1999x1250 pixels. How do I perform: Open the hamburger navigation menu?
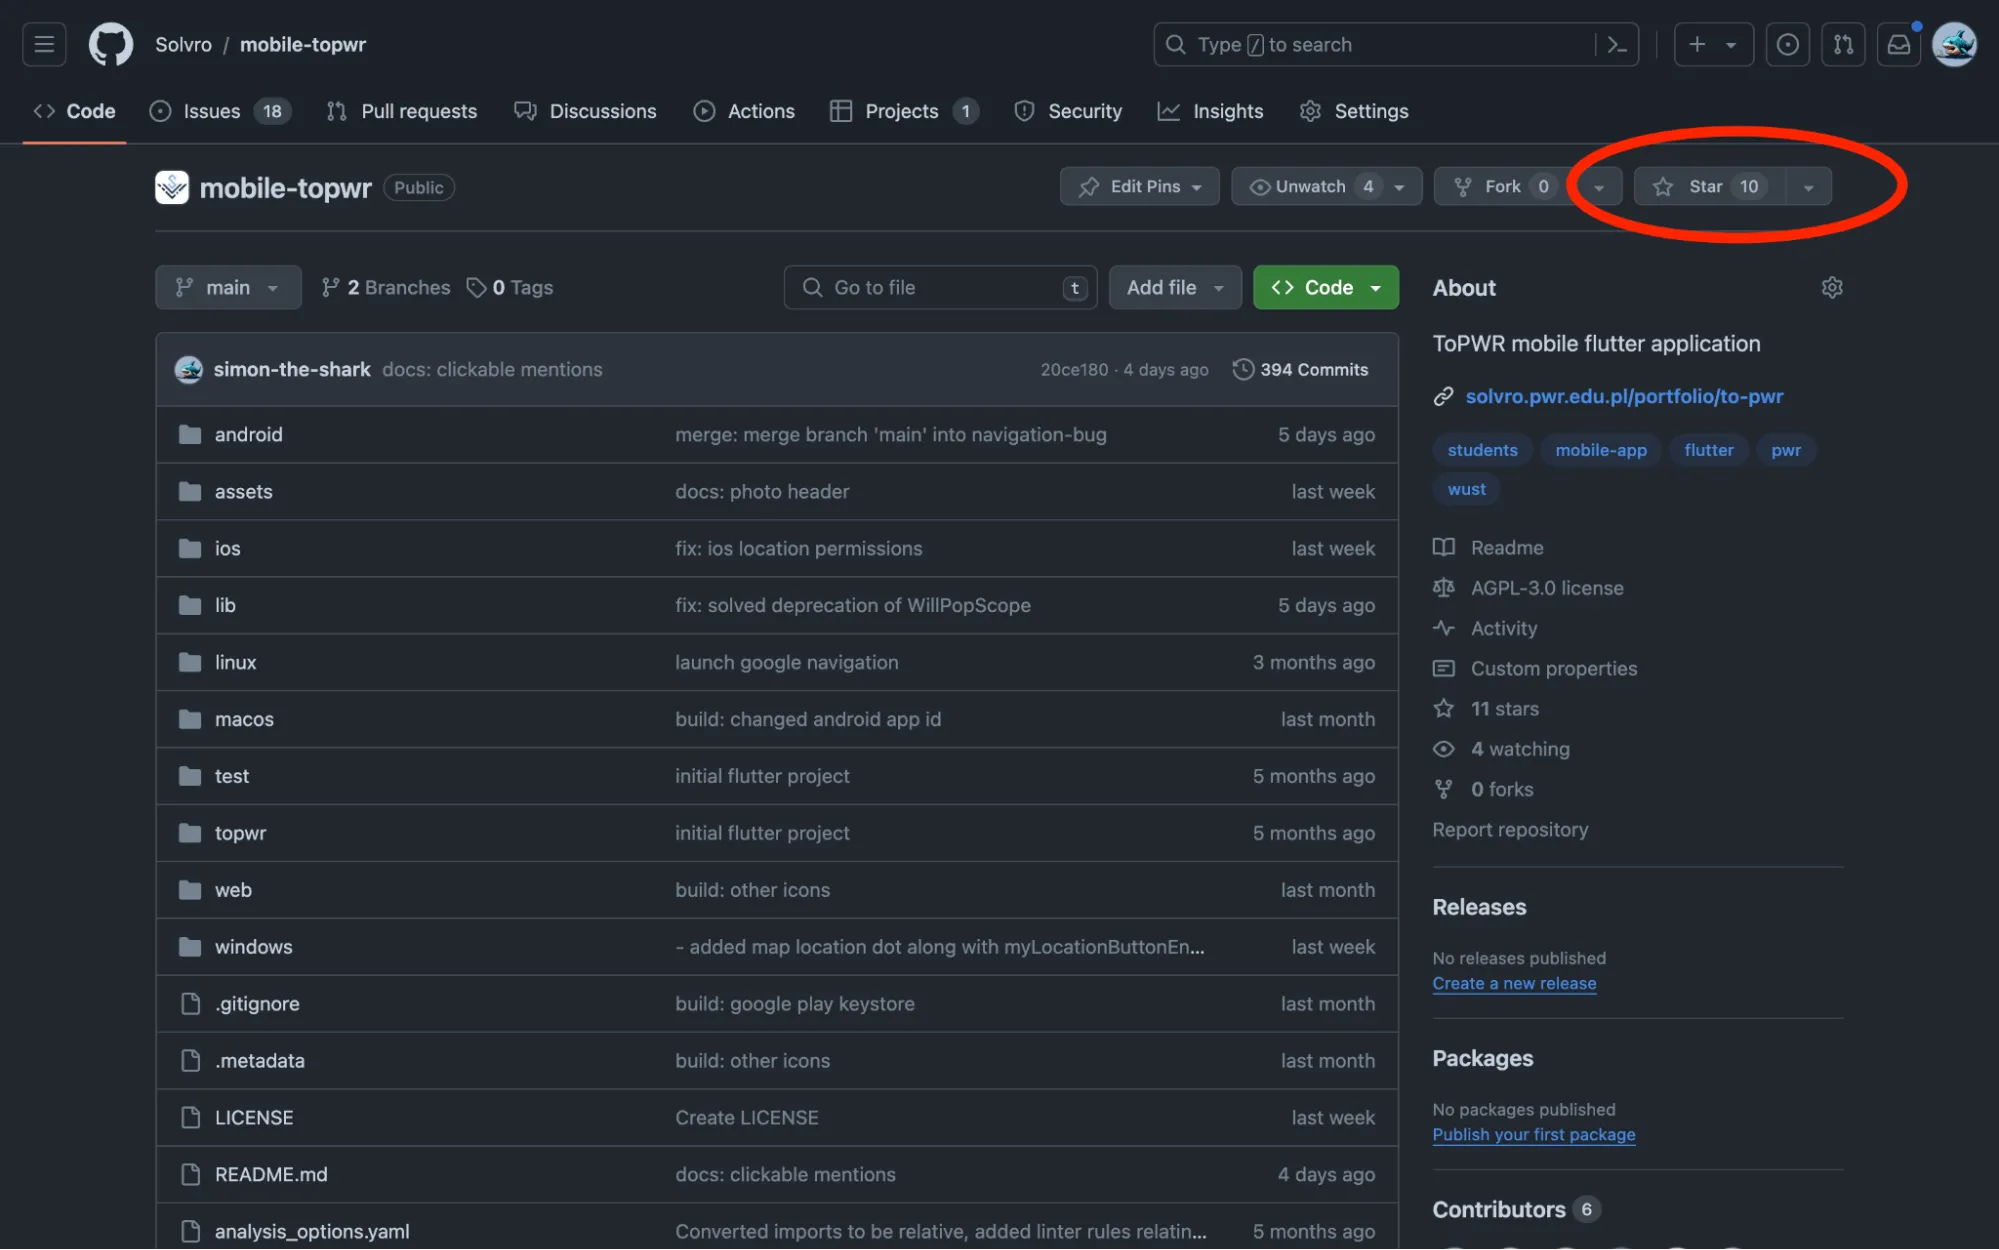tap(44, 44)
